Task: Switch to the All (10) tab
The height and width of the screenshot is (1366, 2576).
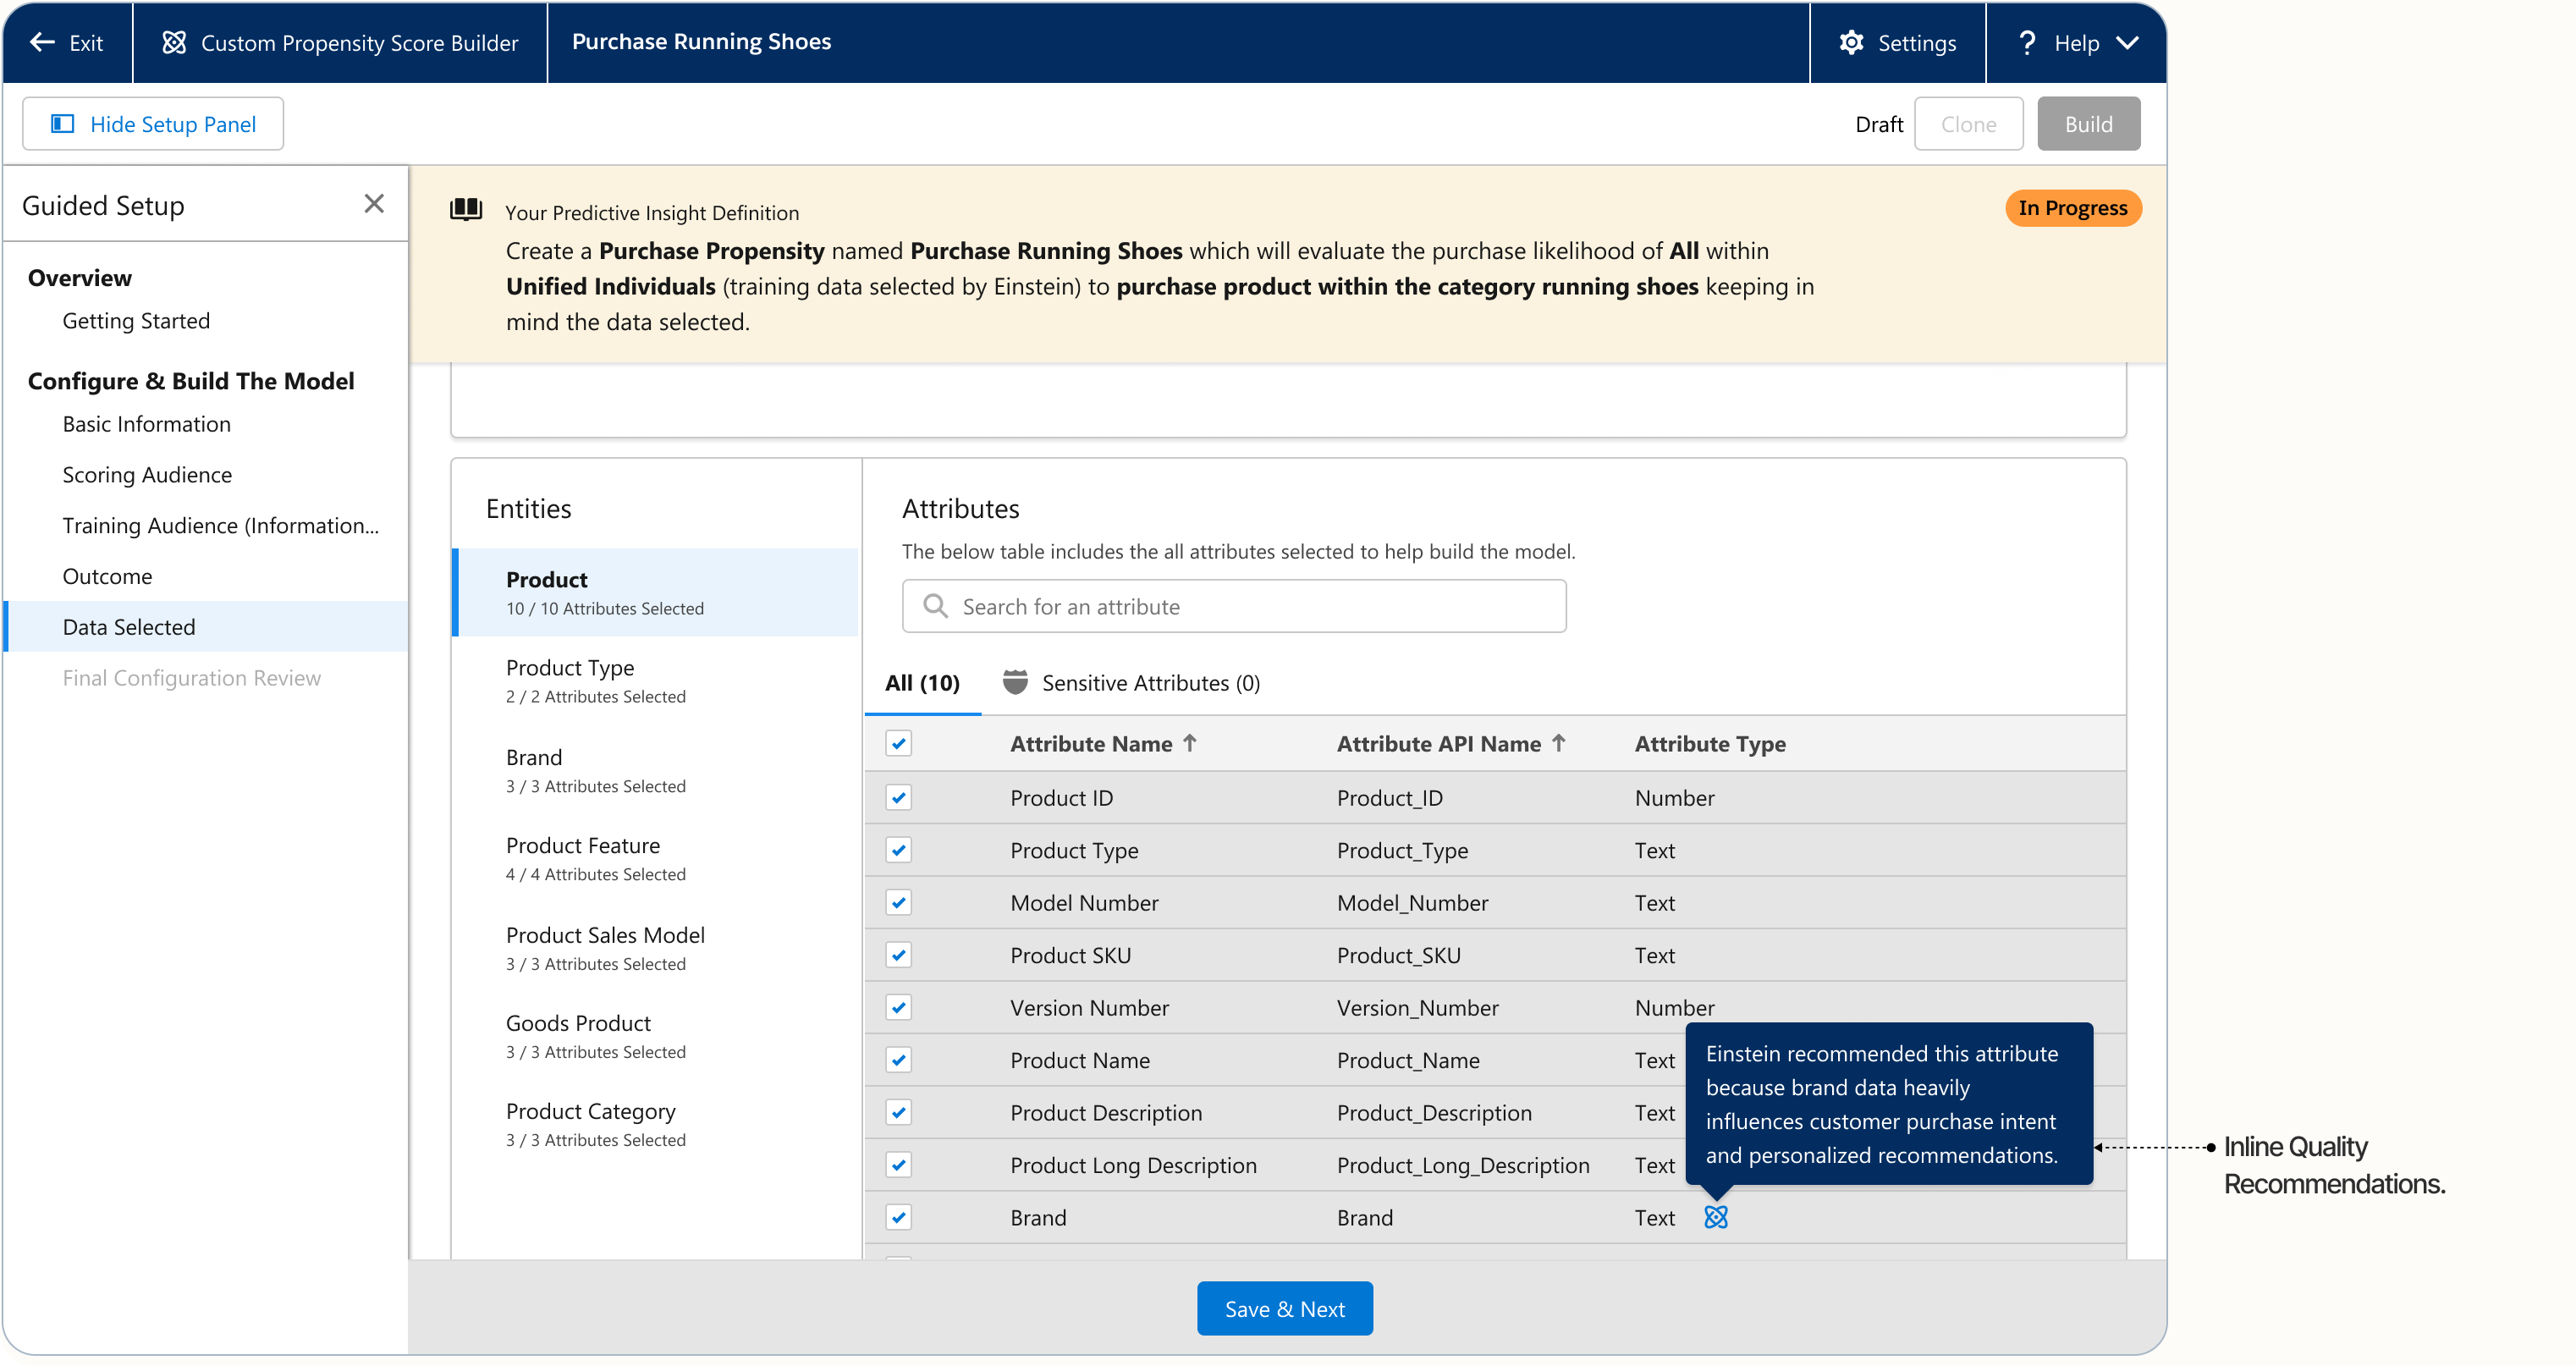Action: tap(921, 683)
